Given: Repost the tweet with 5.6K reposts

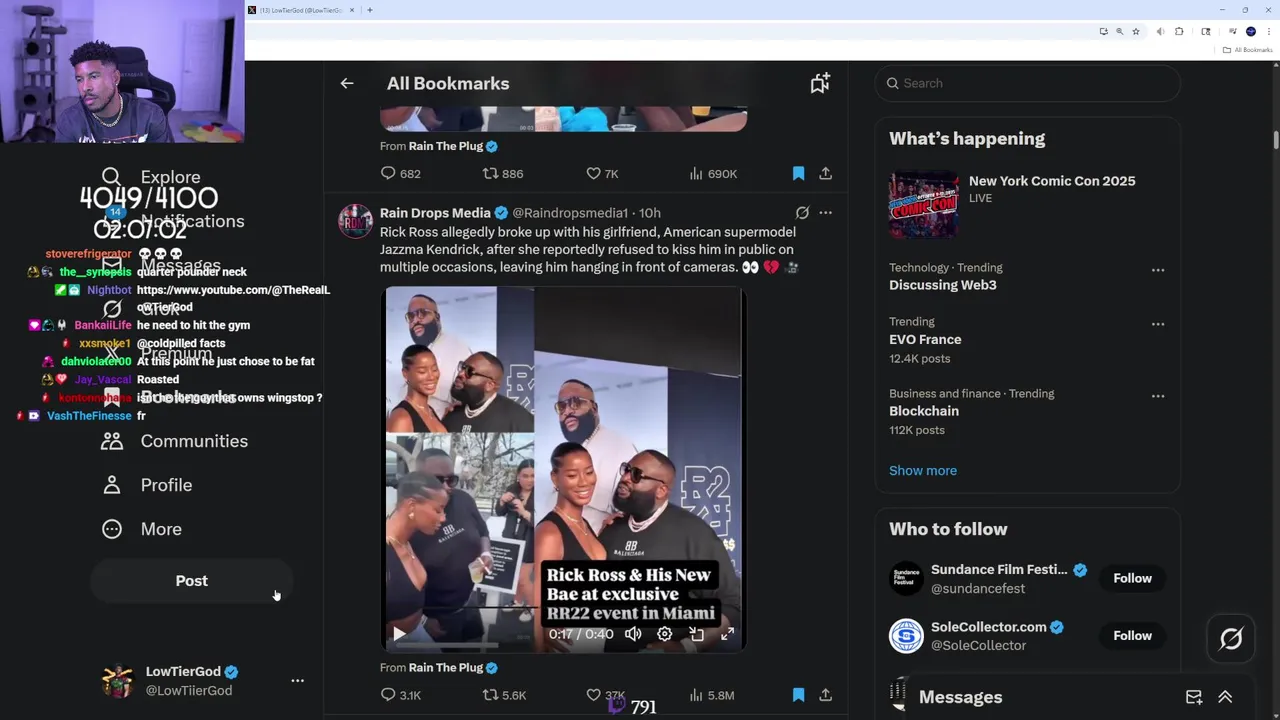Looking at the screenshot, I should pos(504,695).
